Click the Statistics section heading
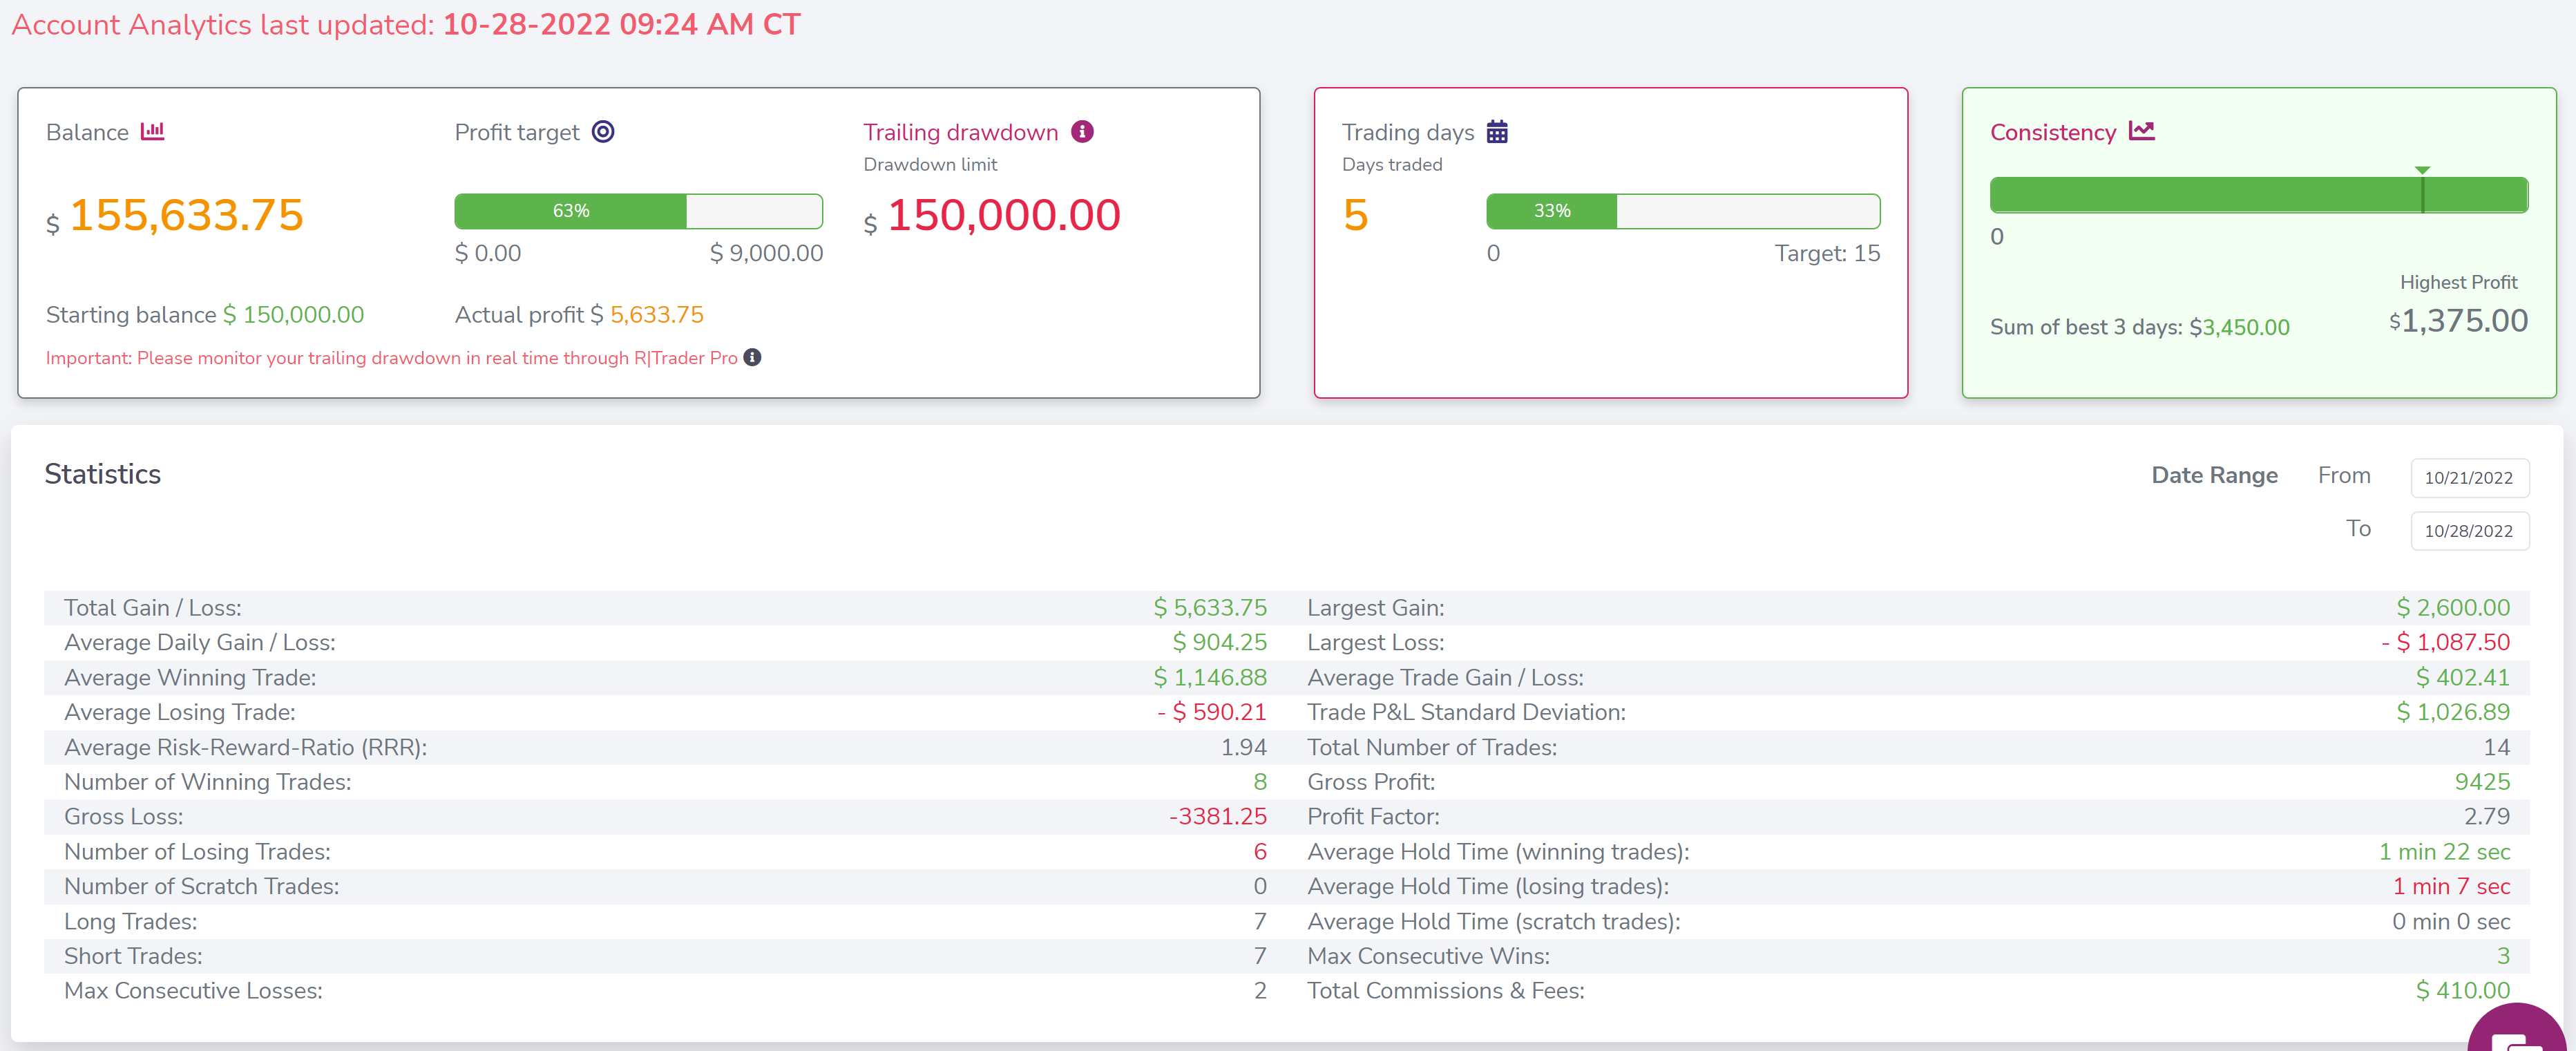The width and height of the screenshot is (2576, 1051). point(102,473)
